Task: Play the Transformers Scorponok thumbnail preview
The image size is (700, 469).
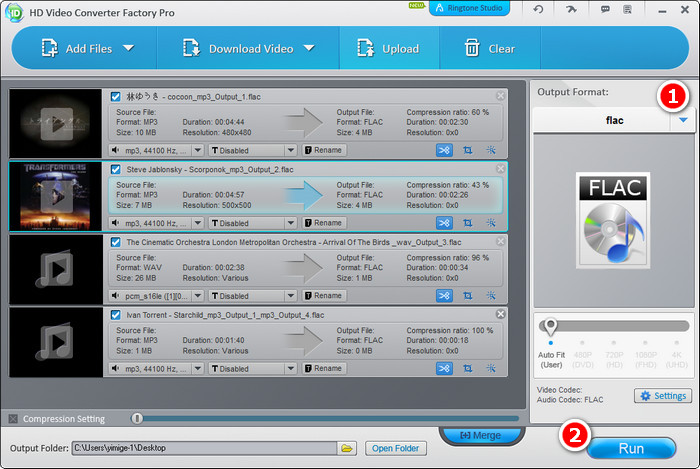Action: coord(56,197)
